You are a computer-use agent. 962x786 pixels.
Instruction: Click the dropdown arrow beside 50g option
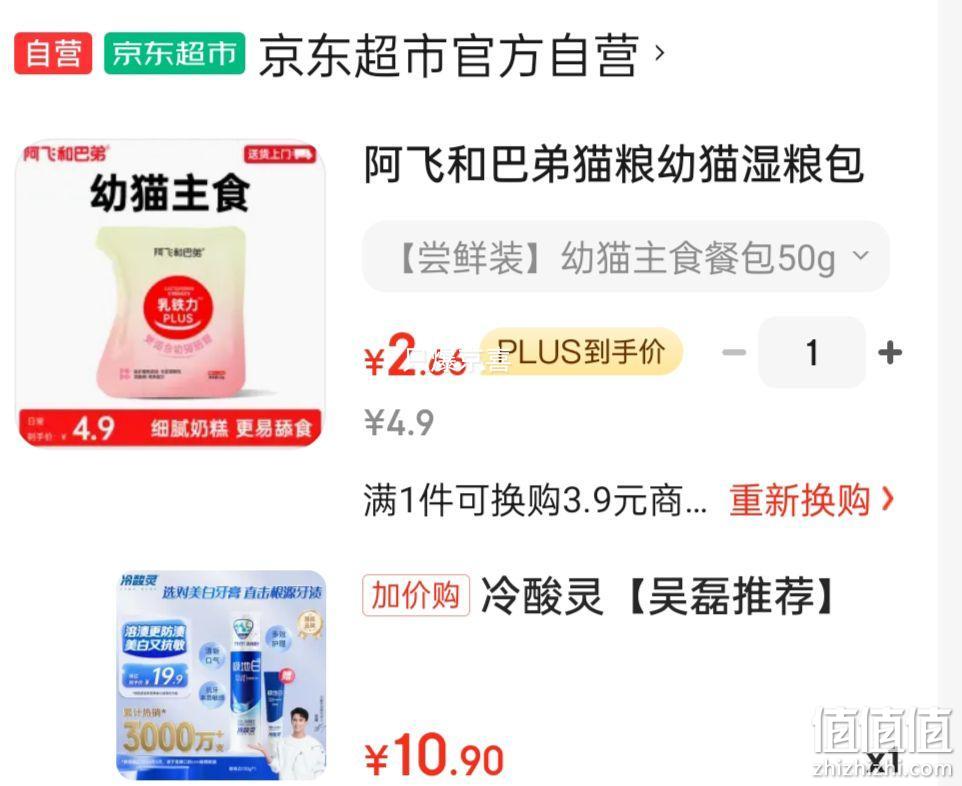(x=861, y=255)
